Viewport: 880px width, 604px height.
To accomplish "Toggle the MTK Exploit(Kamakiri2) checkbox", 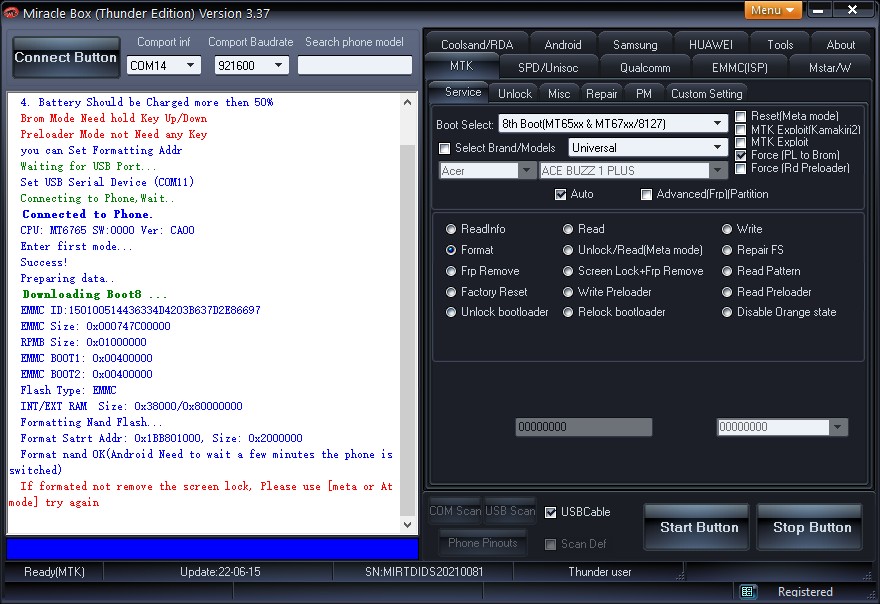I will click(741, 130).
